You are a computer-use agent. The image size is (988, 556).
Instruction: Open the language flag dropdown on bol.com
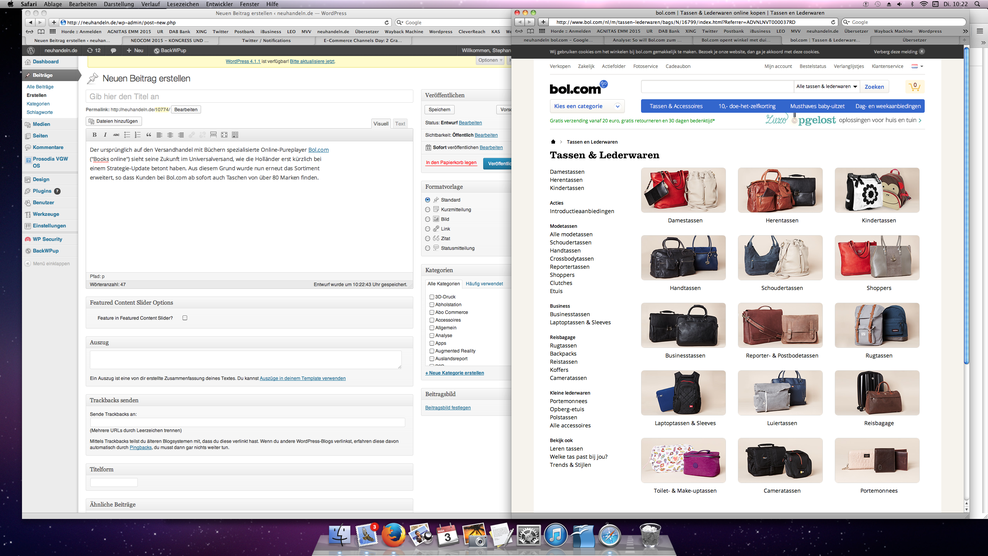click(917, 66)
